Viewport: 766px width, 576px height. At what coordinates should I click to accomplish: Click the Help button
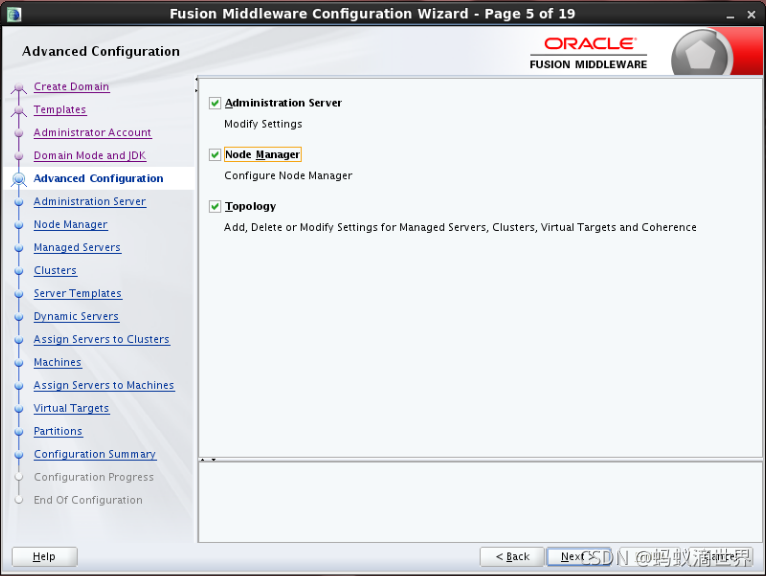pyautogui.click(x=44, y=556)
